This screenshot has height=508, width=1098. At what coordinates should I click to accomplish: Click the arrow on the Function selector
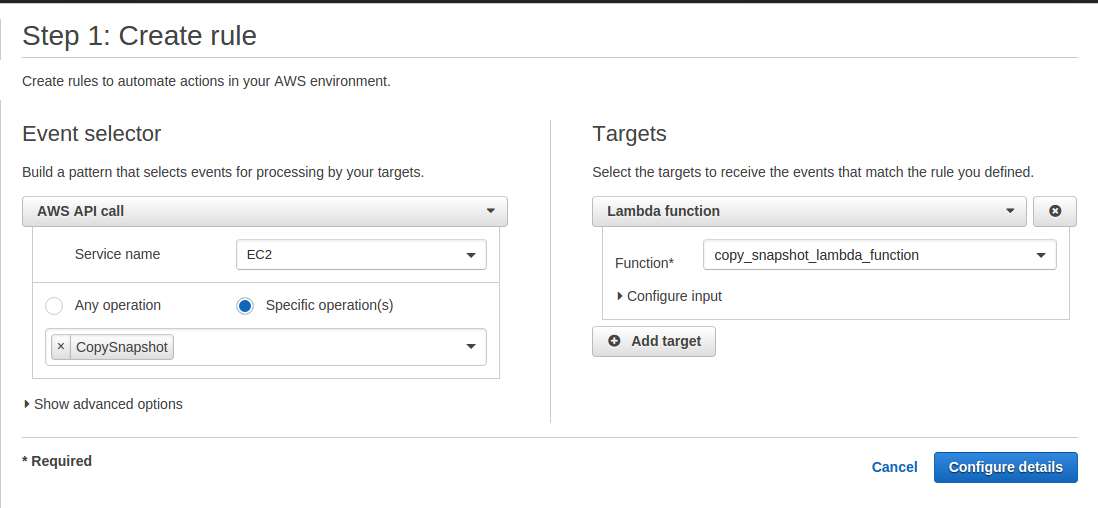point(1040,255)
